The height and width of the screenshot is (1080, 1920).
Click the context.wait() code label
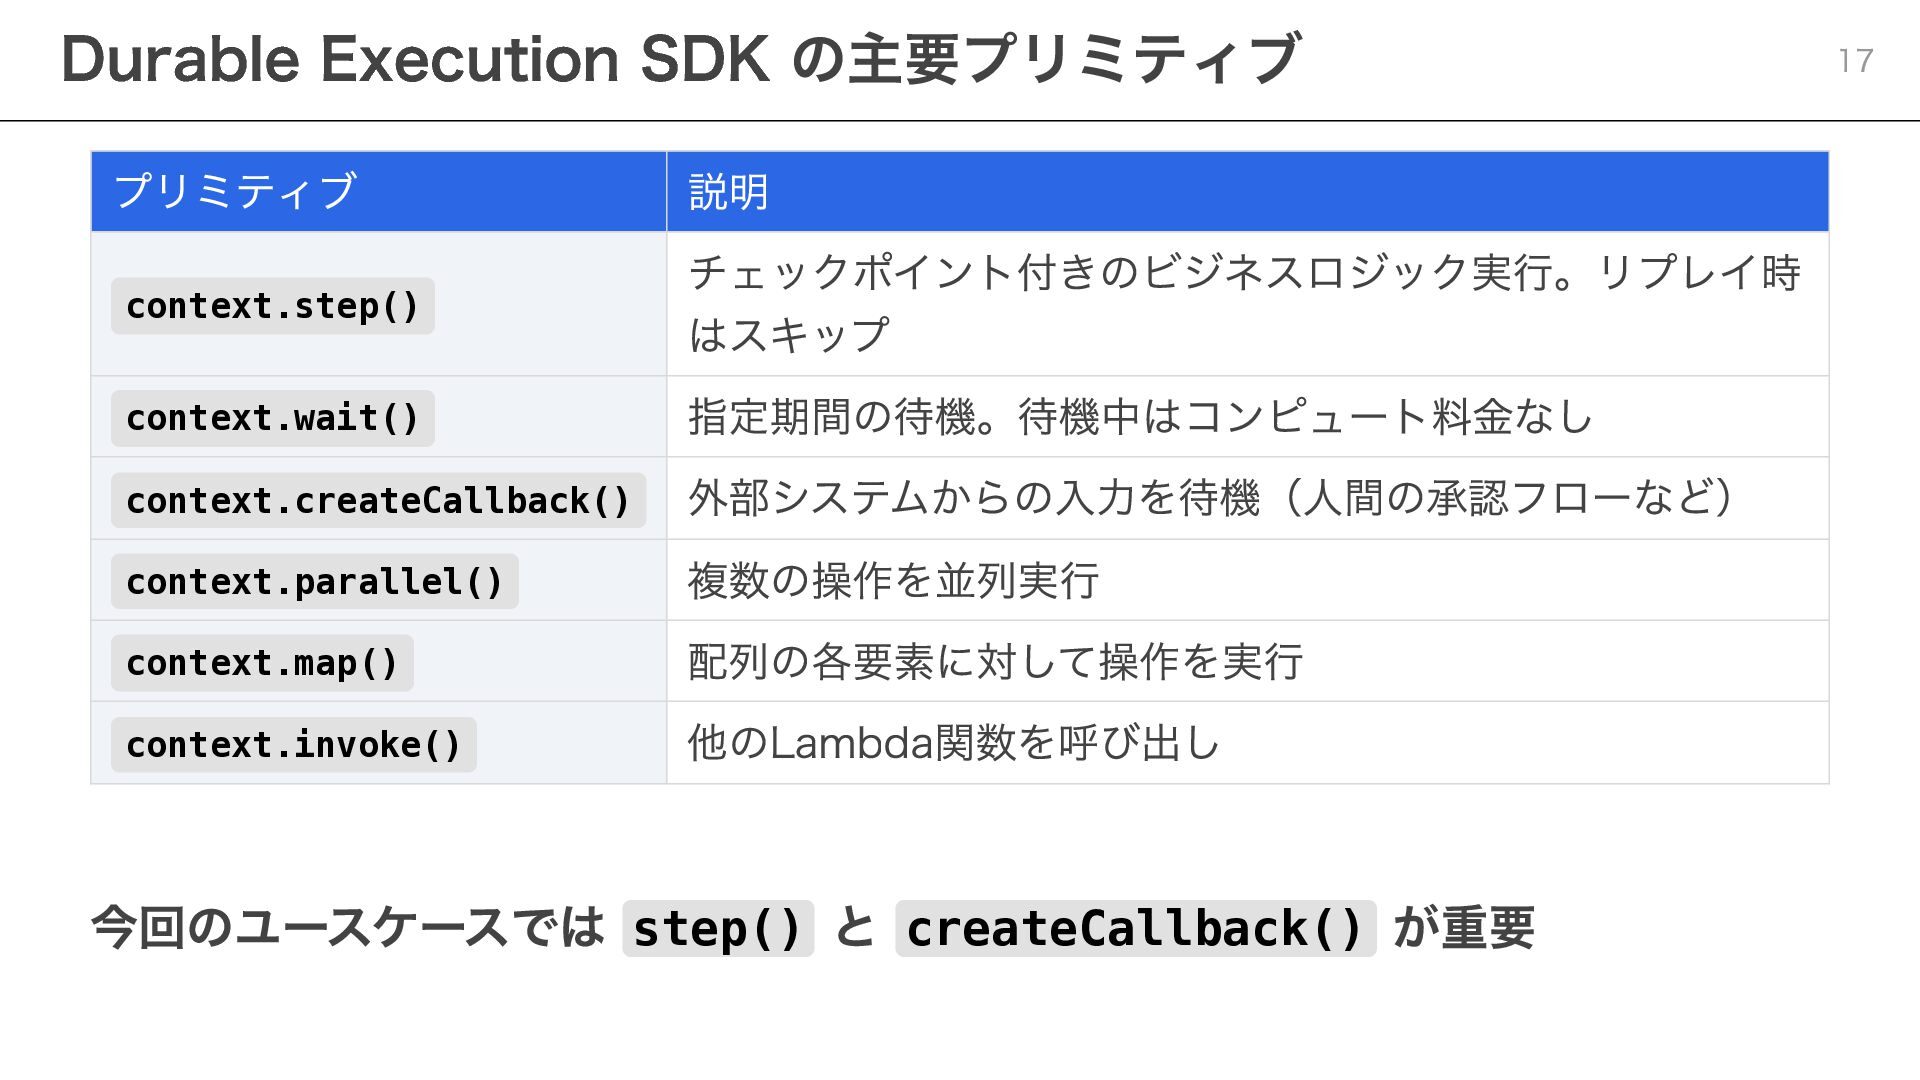pos(272,418)
